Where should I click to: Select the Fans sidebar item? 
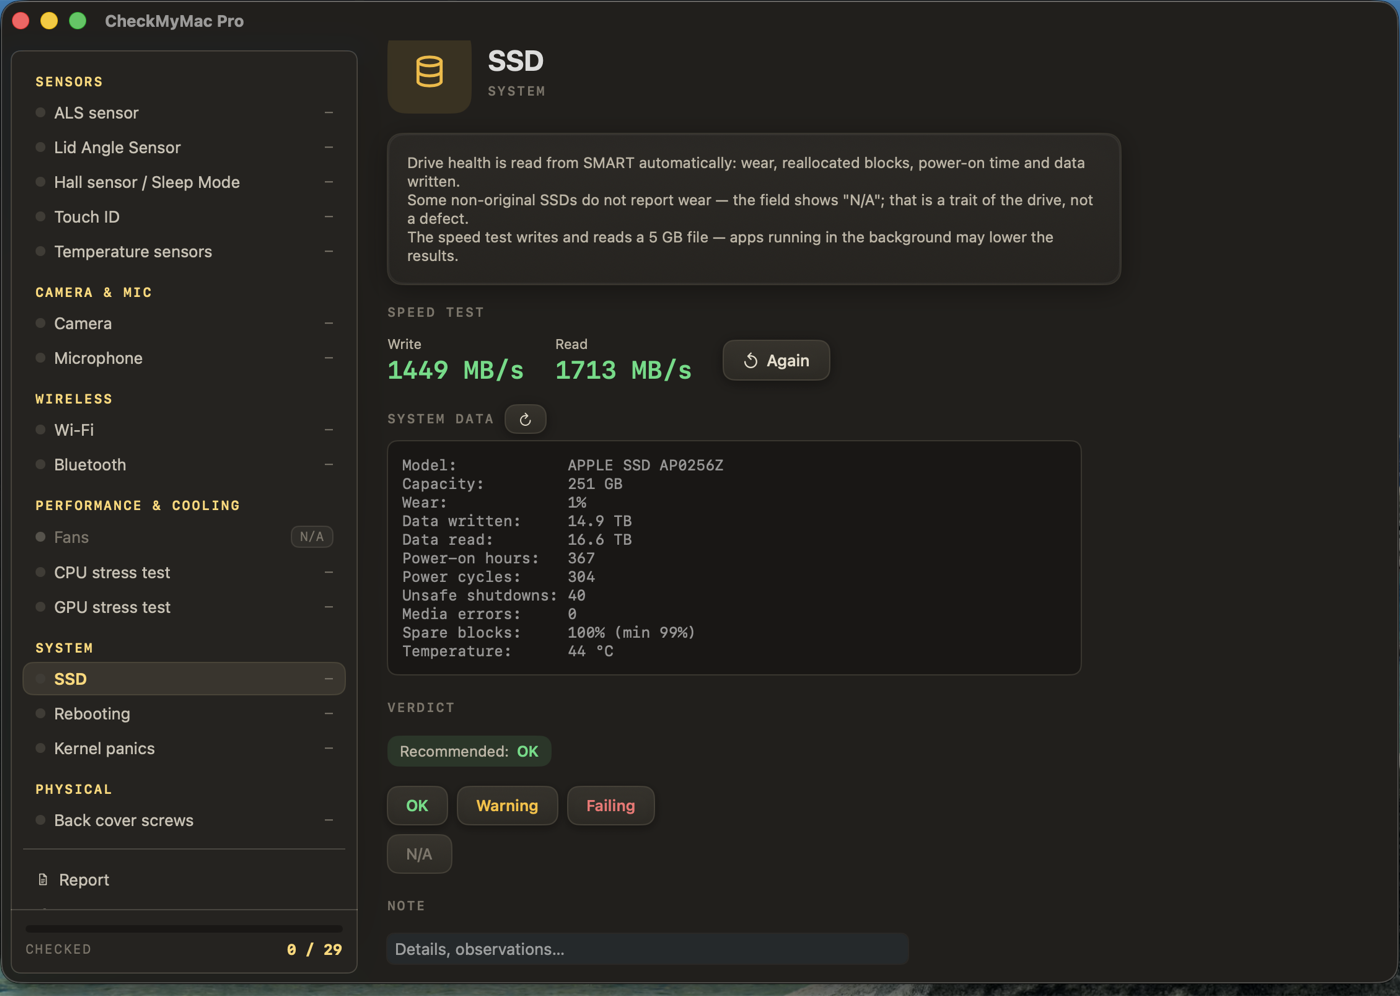click(184, 537)
